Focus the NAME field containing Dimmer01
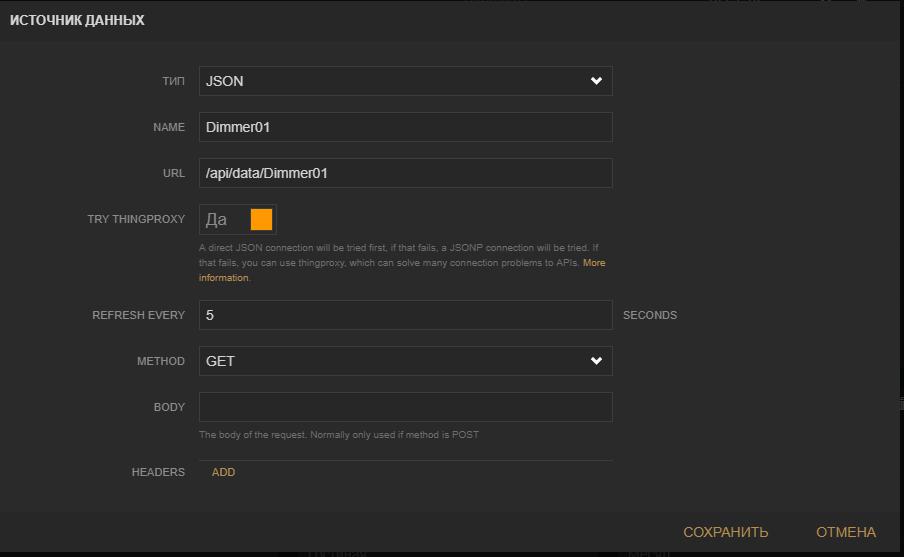Viewport: 904px width, 557px height. (405, 127)
